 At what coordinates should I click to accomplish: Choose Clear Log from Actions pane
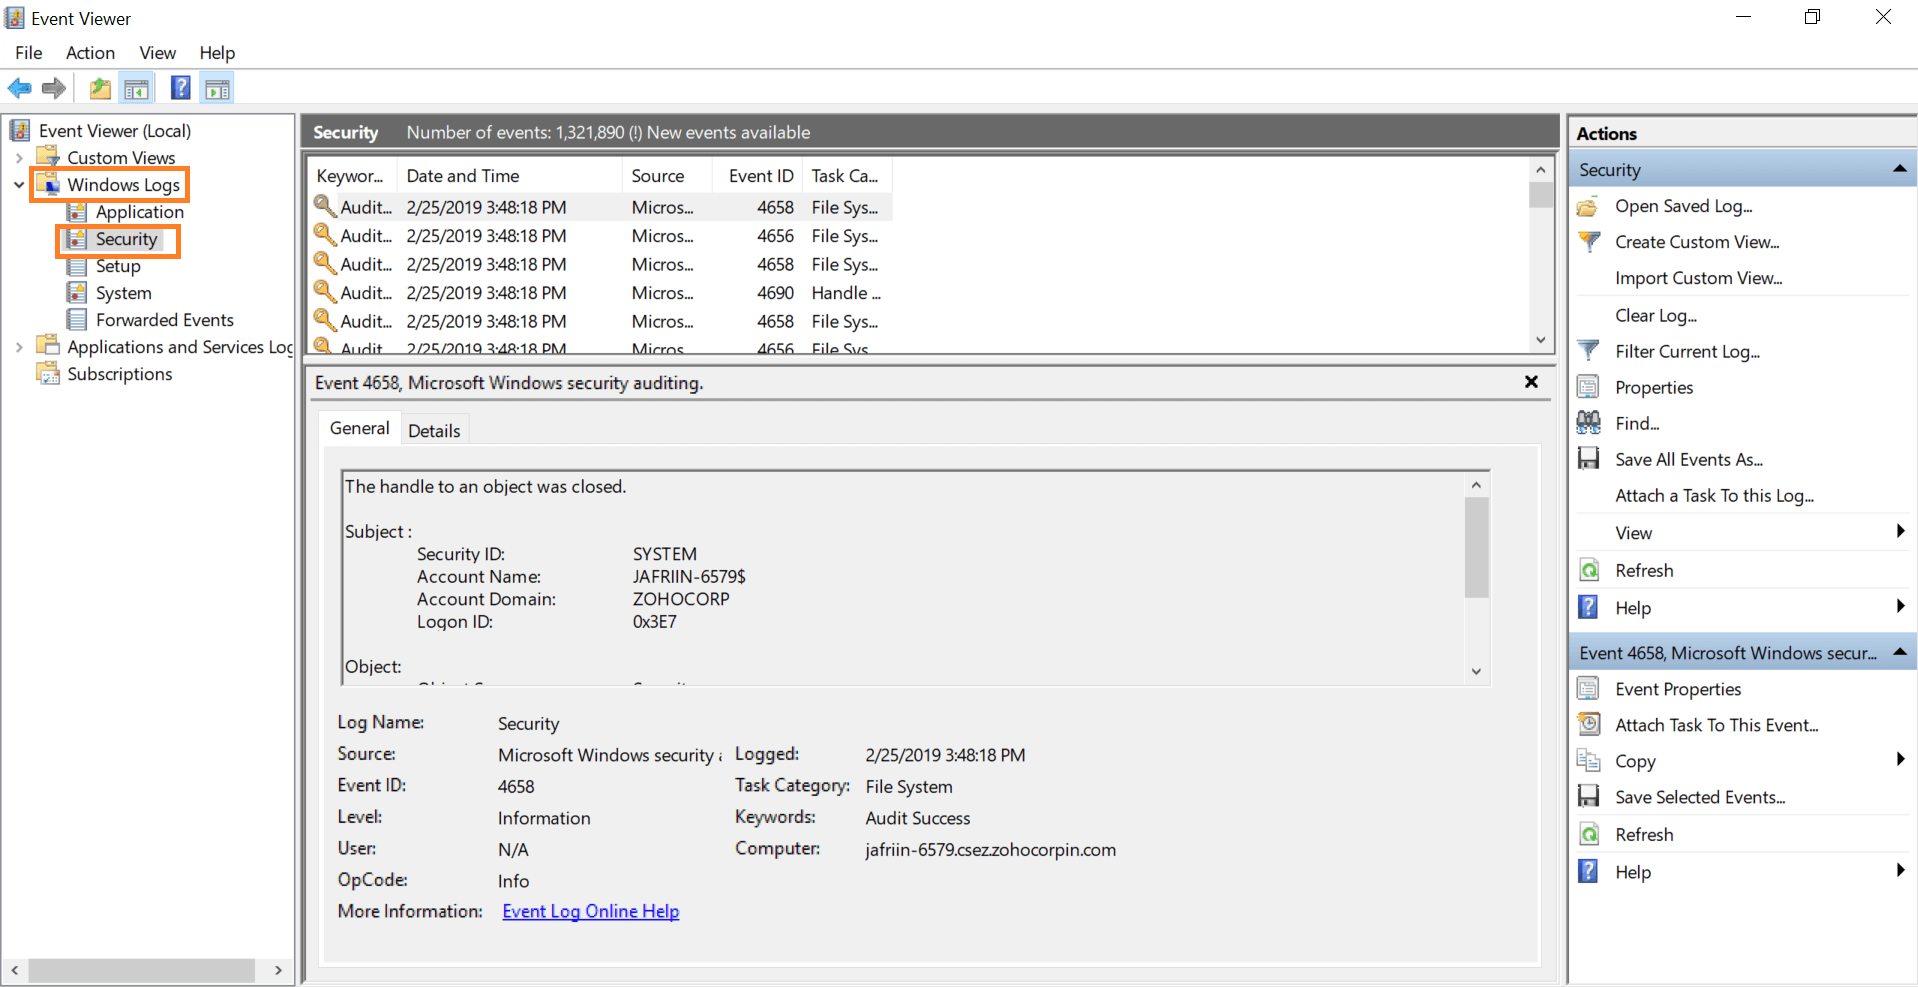pos(1656,315)
